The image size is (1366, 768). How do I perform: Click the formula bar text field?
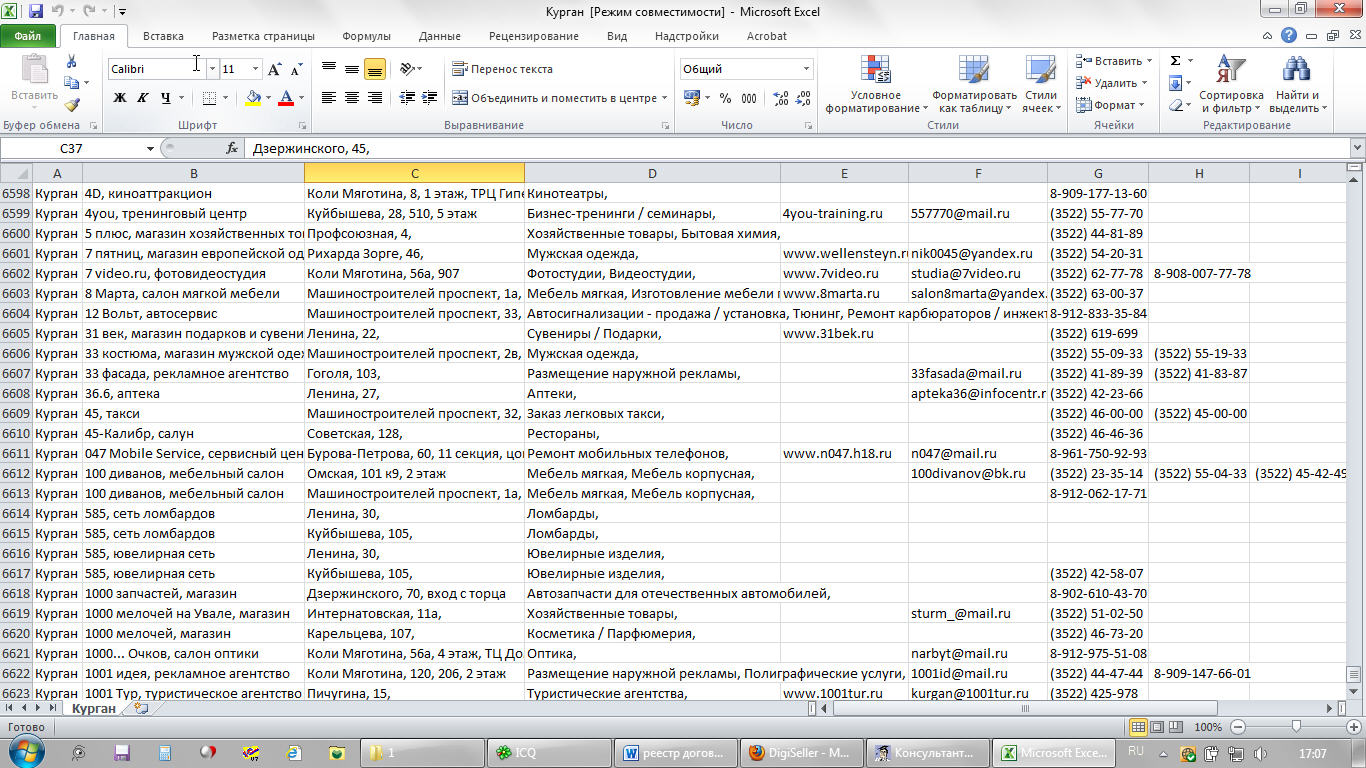(795, 148)
